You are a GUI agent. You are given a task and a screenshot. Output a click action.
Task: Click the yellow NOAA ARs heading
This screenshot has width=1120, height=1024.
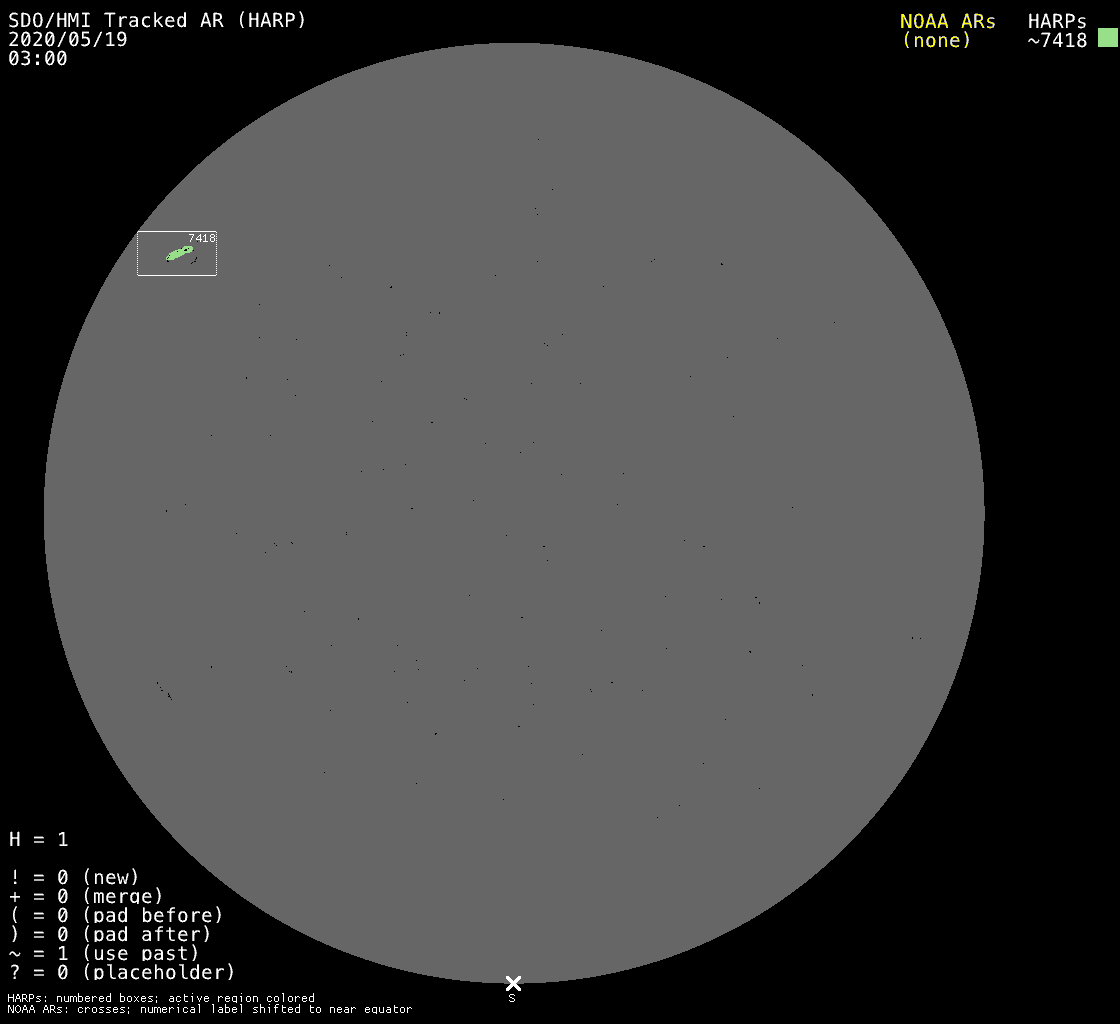pos(947,21)
